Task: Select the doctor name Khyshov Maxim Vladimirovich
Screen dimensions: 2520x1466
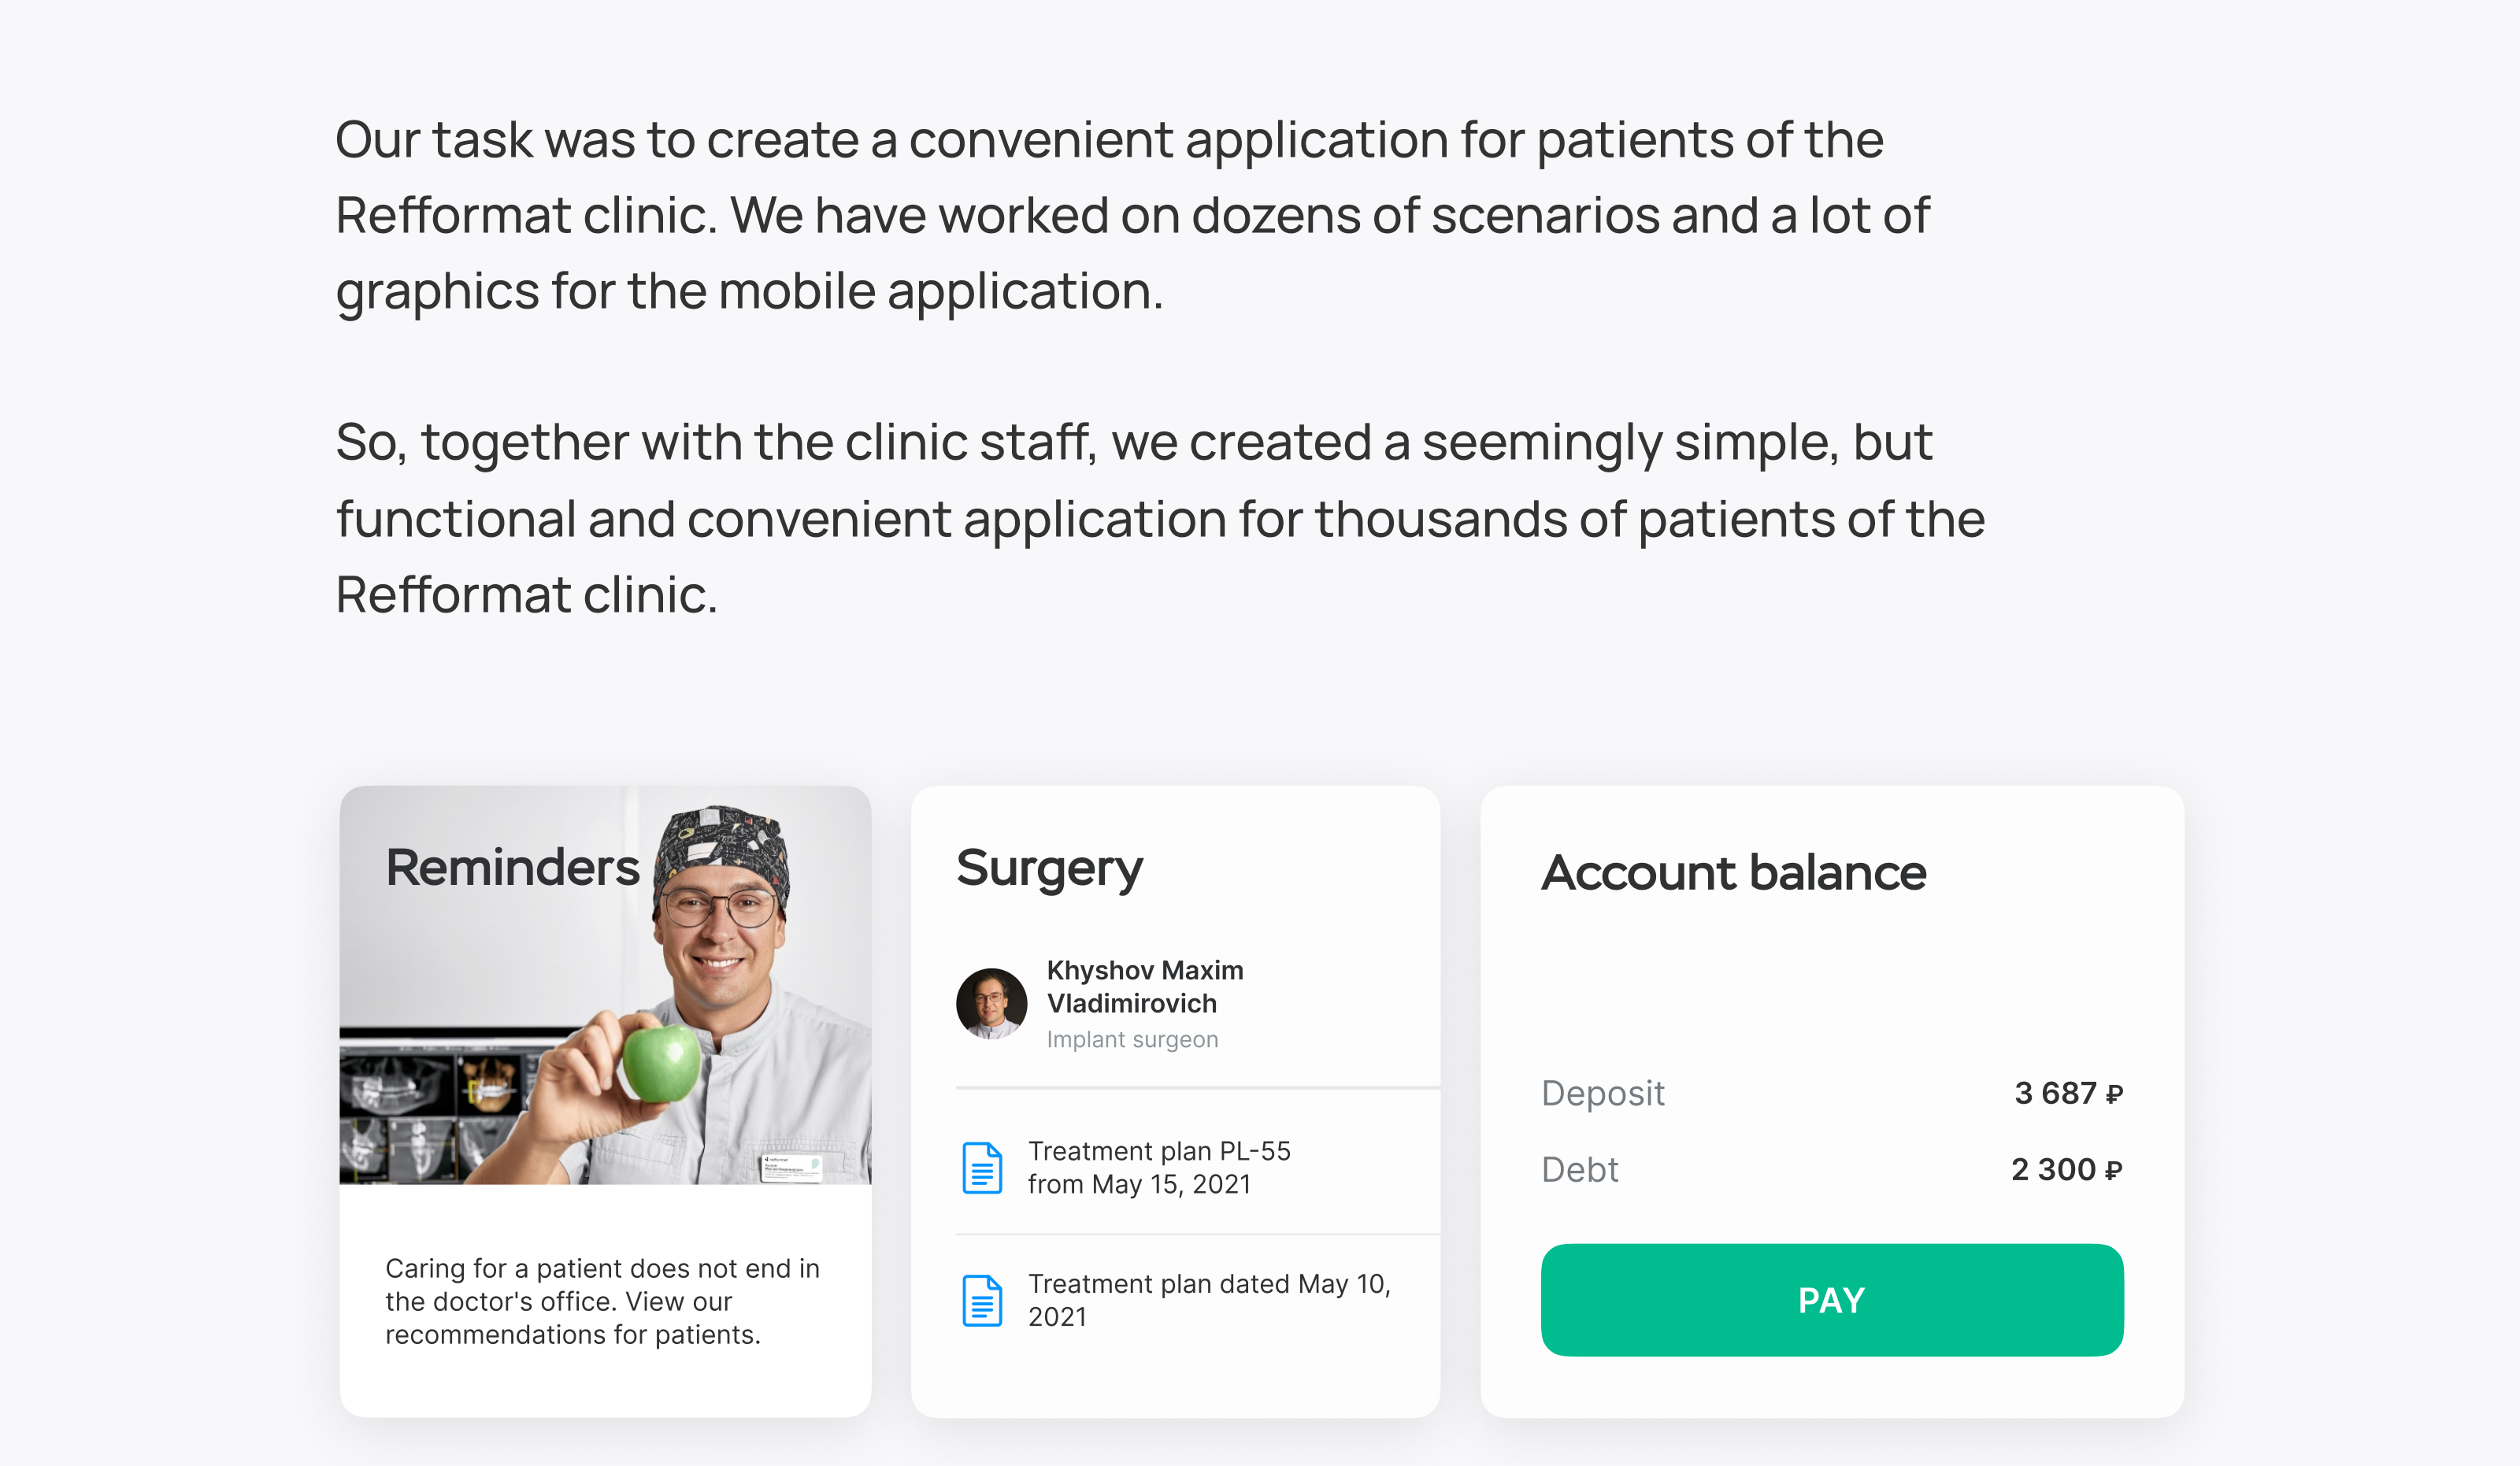Action: tap(1144, 986)
